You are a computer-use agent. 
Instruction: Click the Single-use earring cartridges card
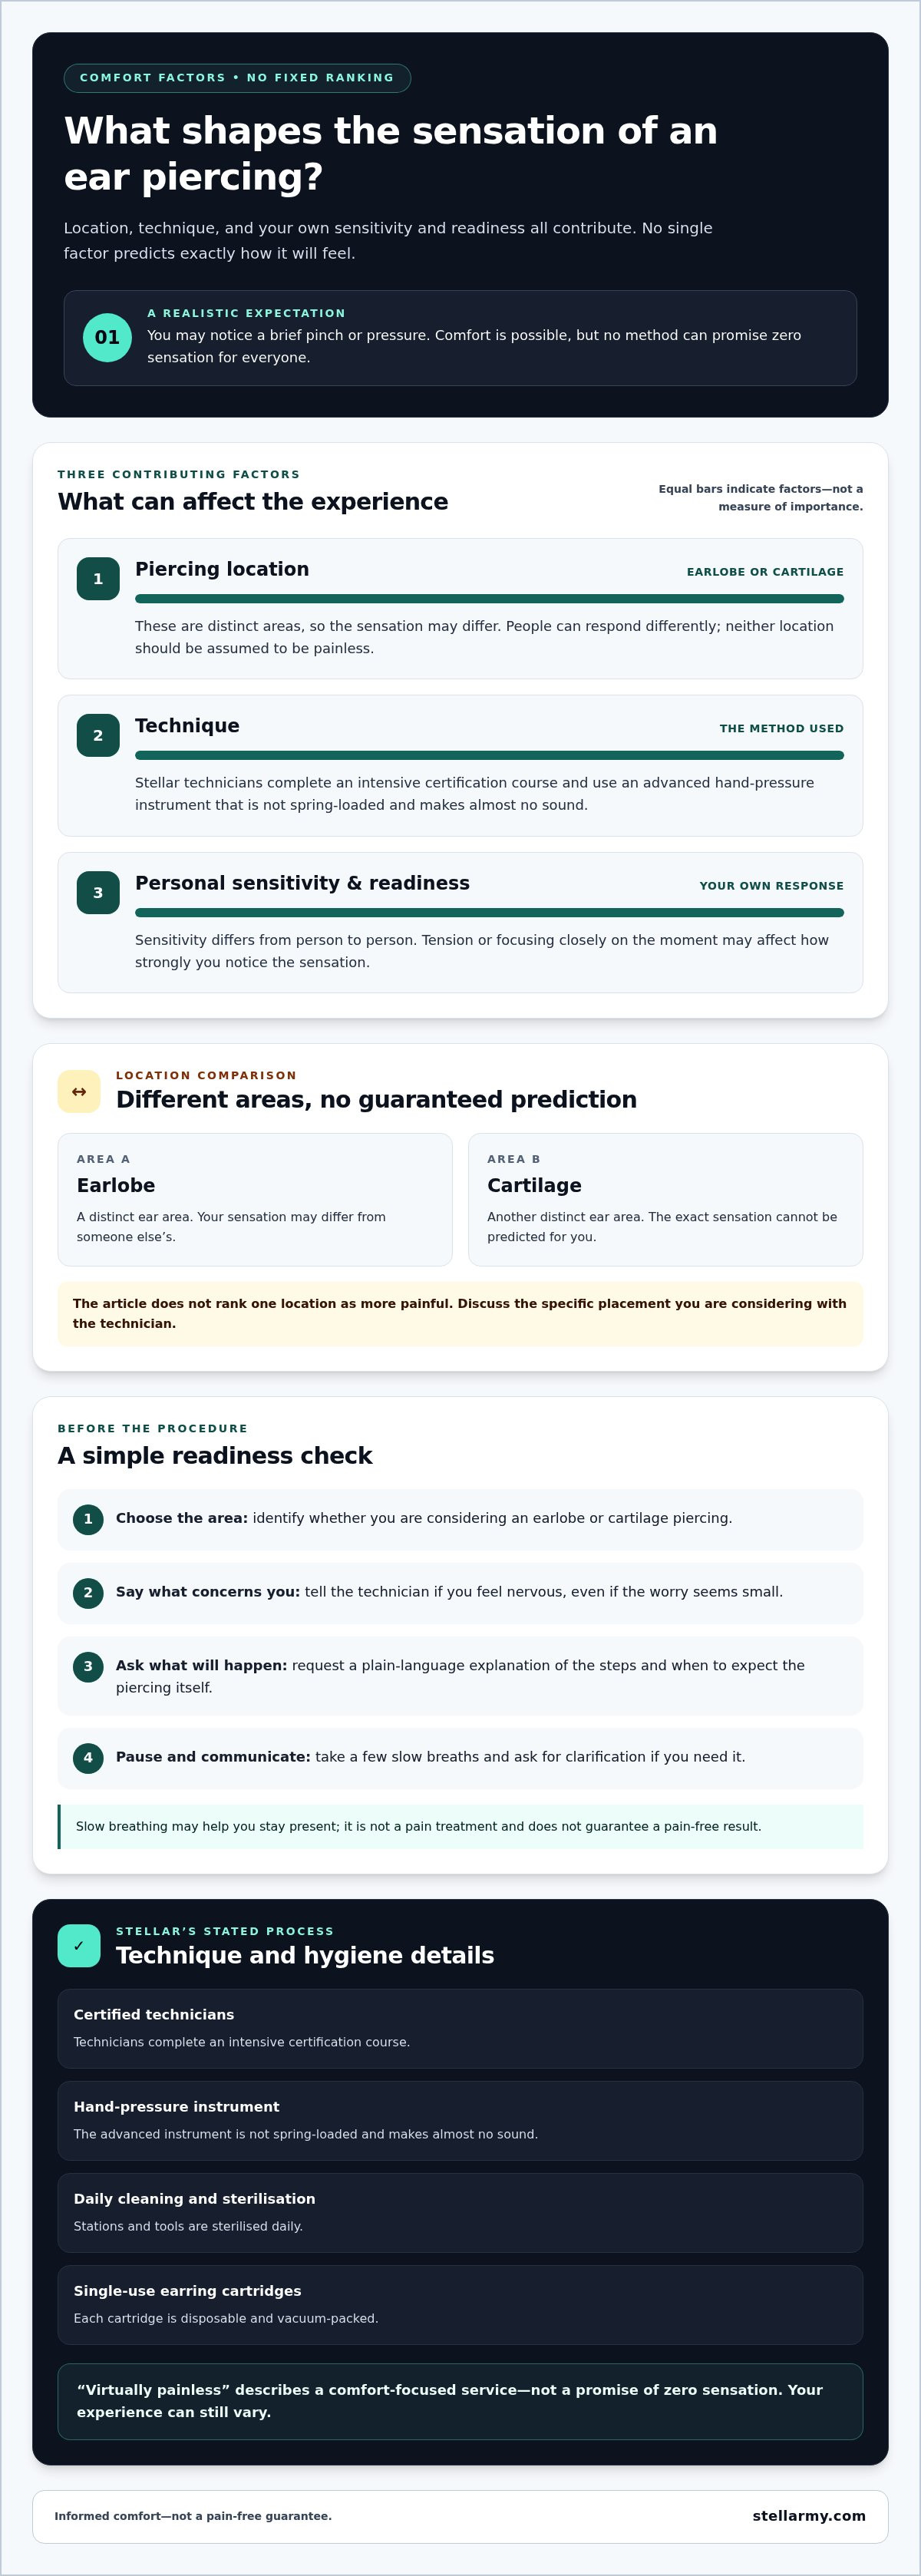[460, 2305]
